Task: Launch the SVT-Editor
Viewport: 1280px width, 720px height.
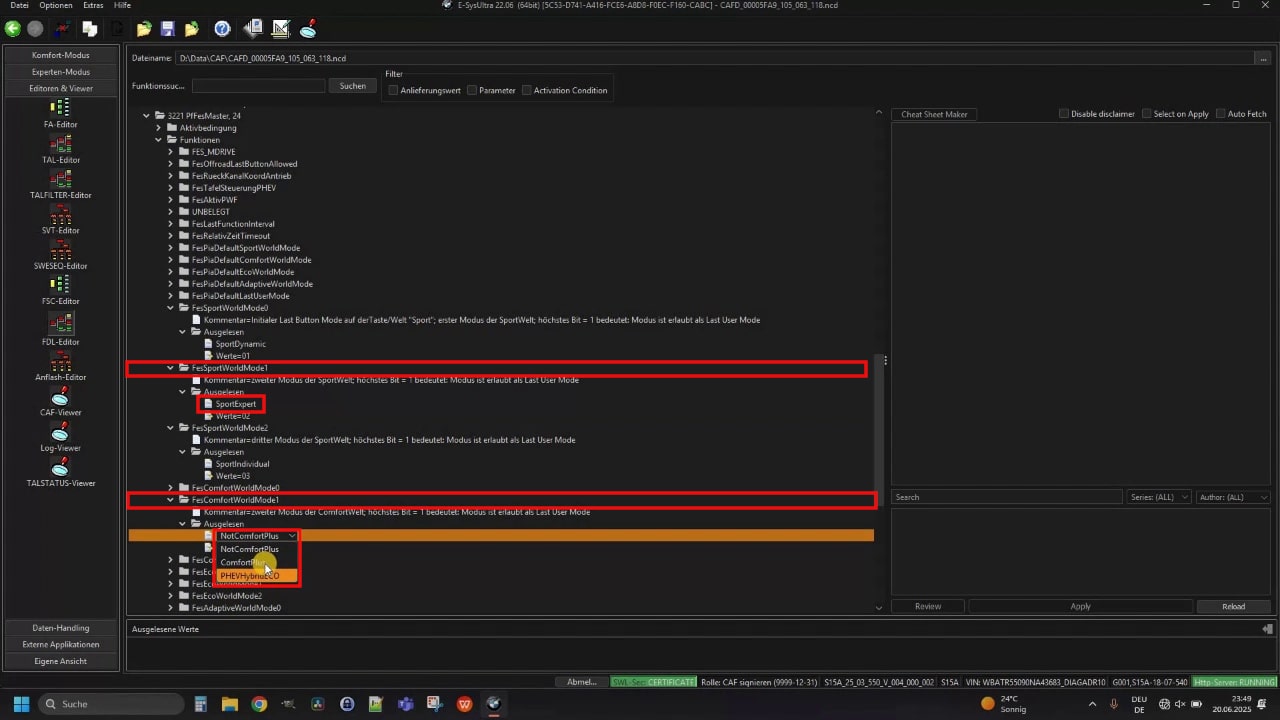Action: point(60,216)
